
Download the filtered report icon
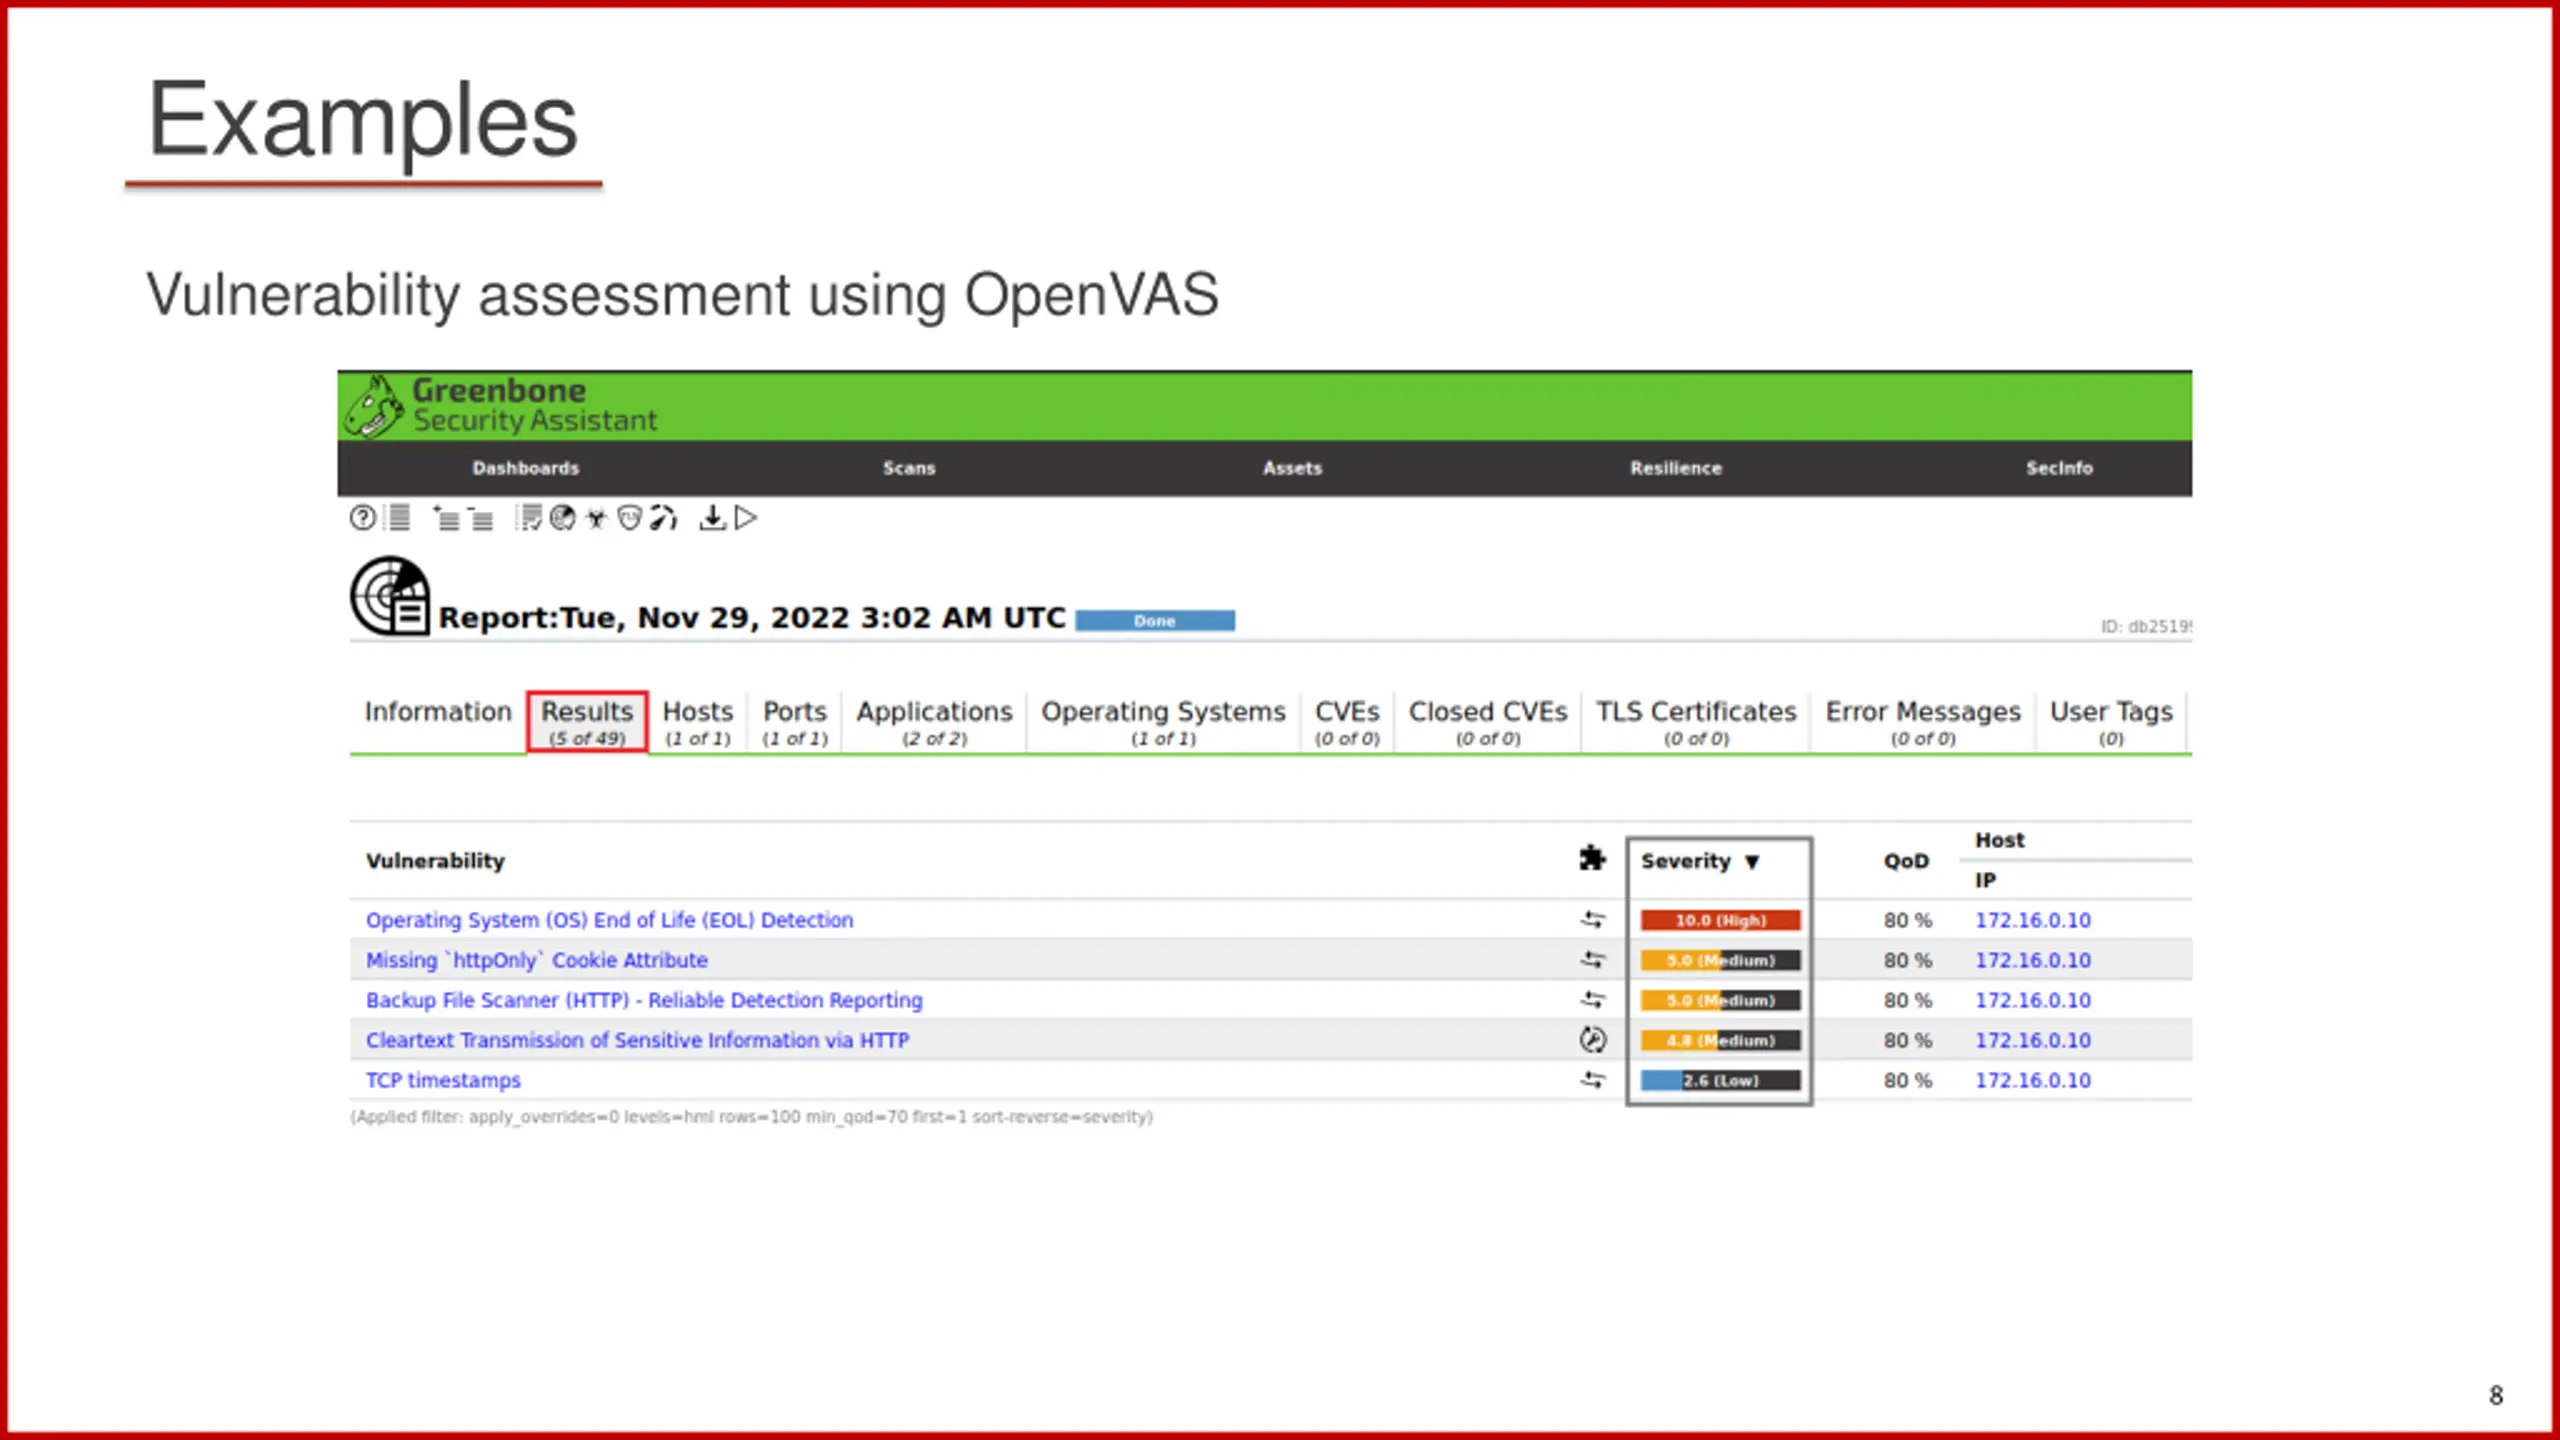[712, 518]
